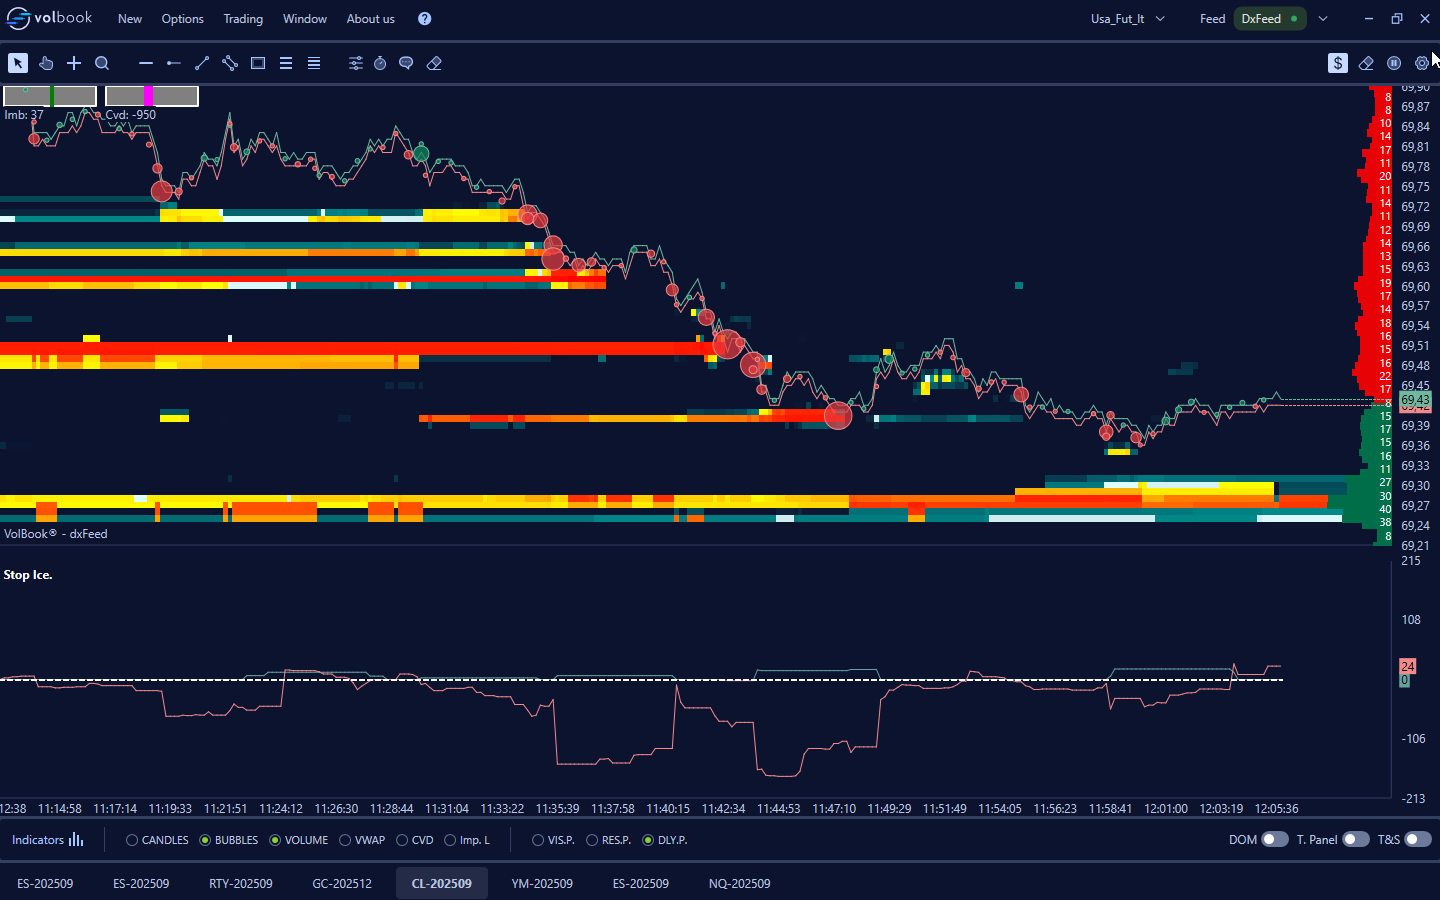Toggle the dollar sign price button
The height and width of the screenshot is (900, 1440).
coord(1338,63)
